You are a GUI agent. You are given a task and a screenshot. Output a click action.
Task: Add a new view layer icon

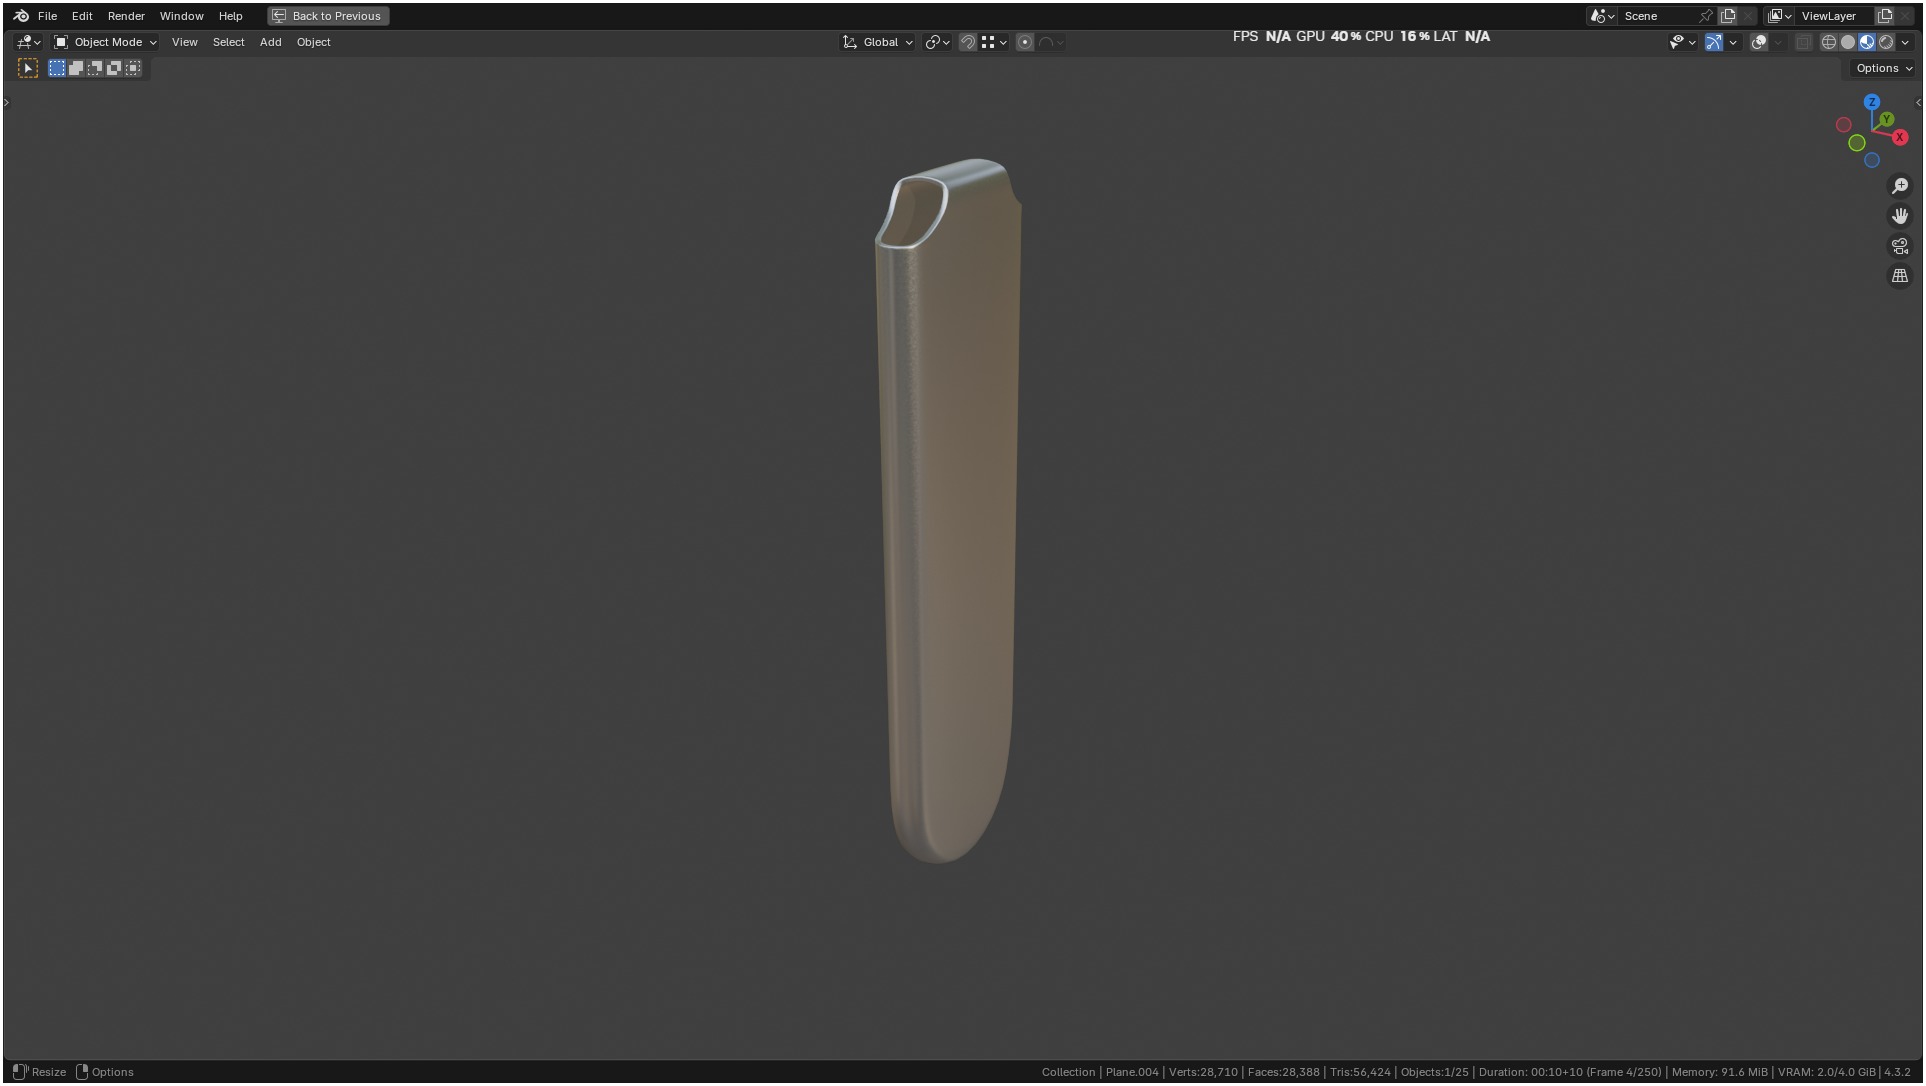[1885, 16]
